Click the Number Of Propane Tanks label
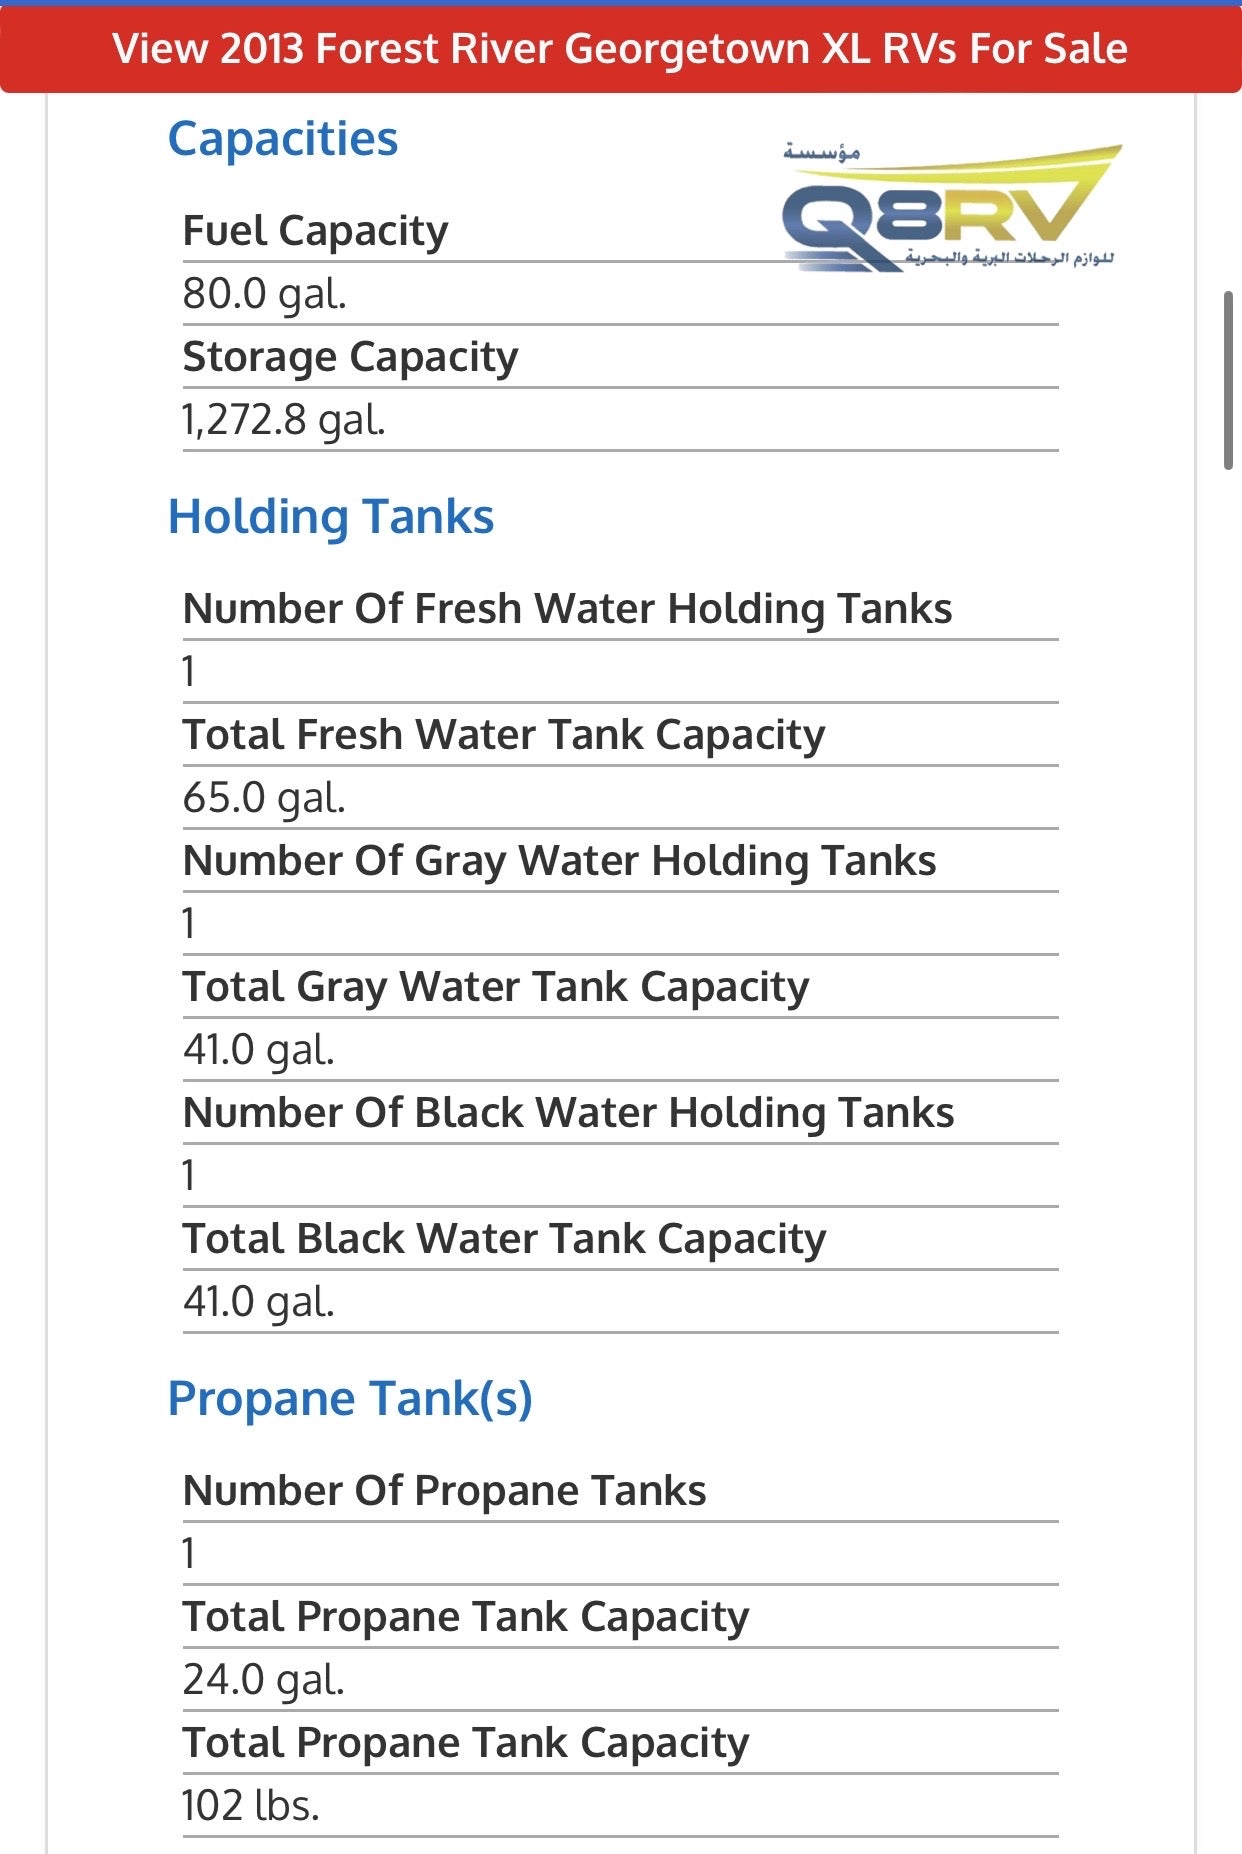 pos(444,1491)
